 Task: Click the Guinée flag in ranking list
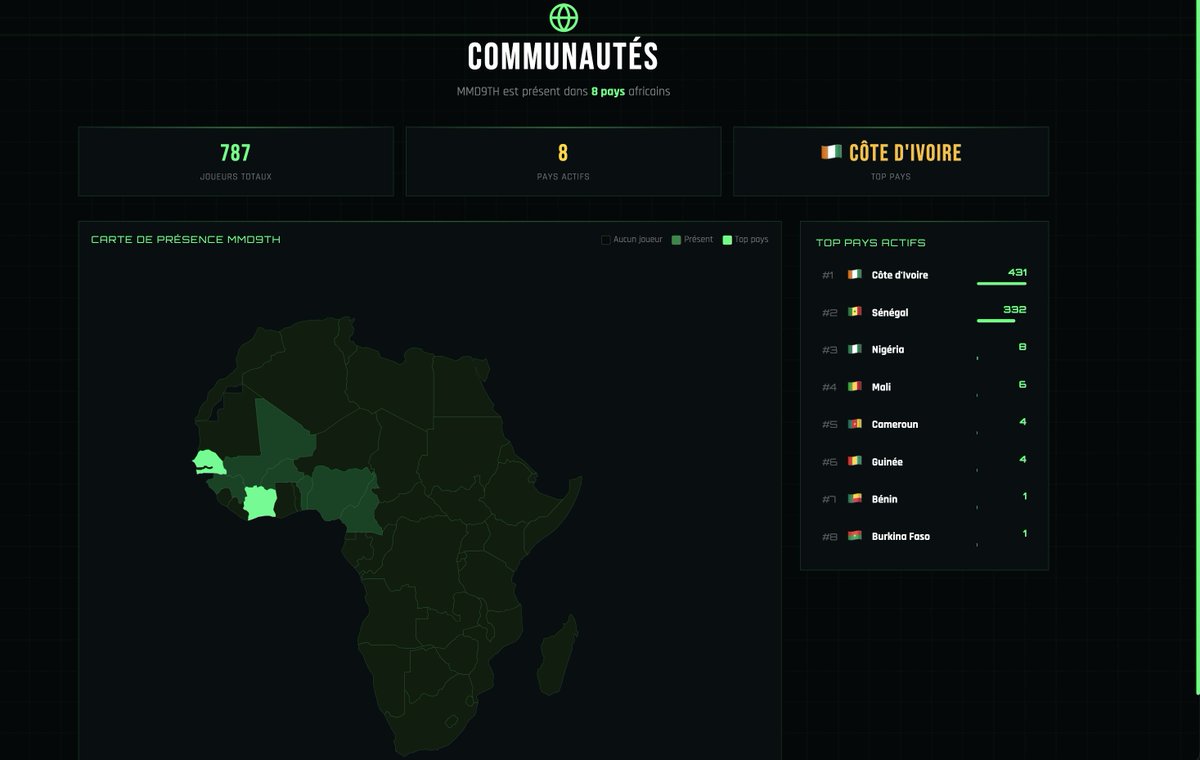pyautogui.click(x=854, y=462)
